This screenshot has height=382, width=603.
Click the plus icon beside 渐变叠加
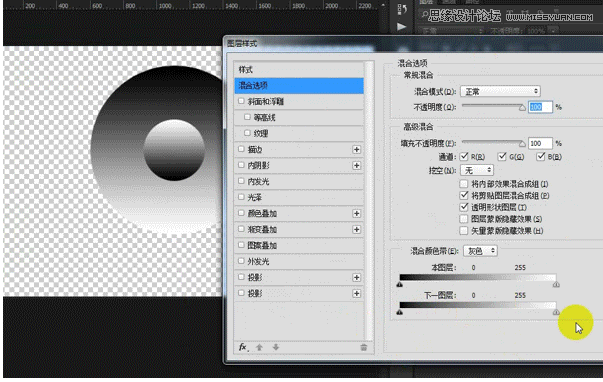[x=356, y=230]
